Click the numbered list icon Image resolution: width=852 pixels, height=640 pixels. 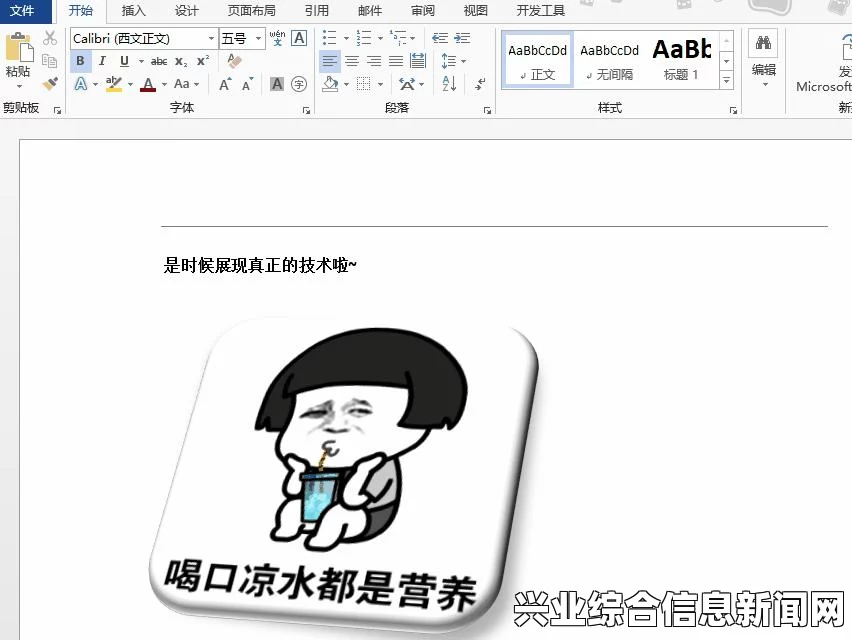[x=364, y=38]
